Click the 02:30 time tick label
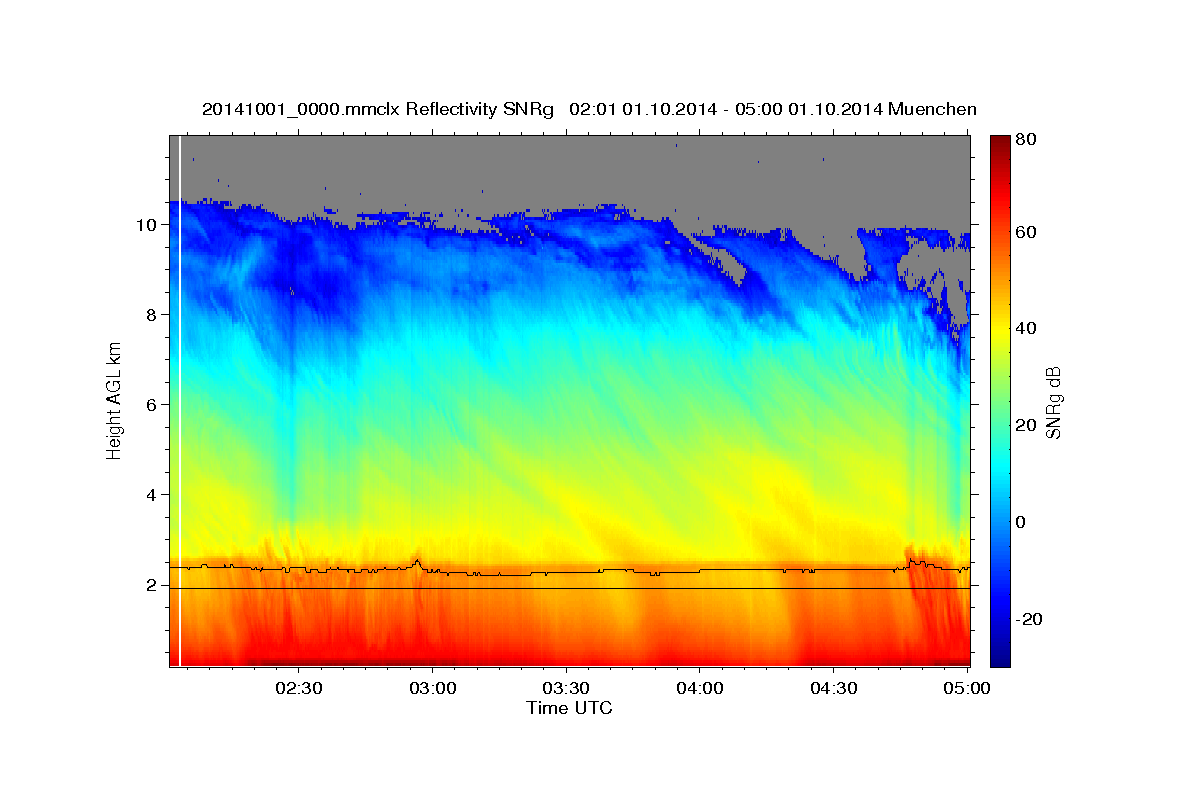 [298, 689]
